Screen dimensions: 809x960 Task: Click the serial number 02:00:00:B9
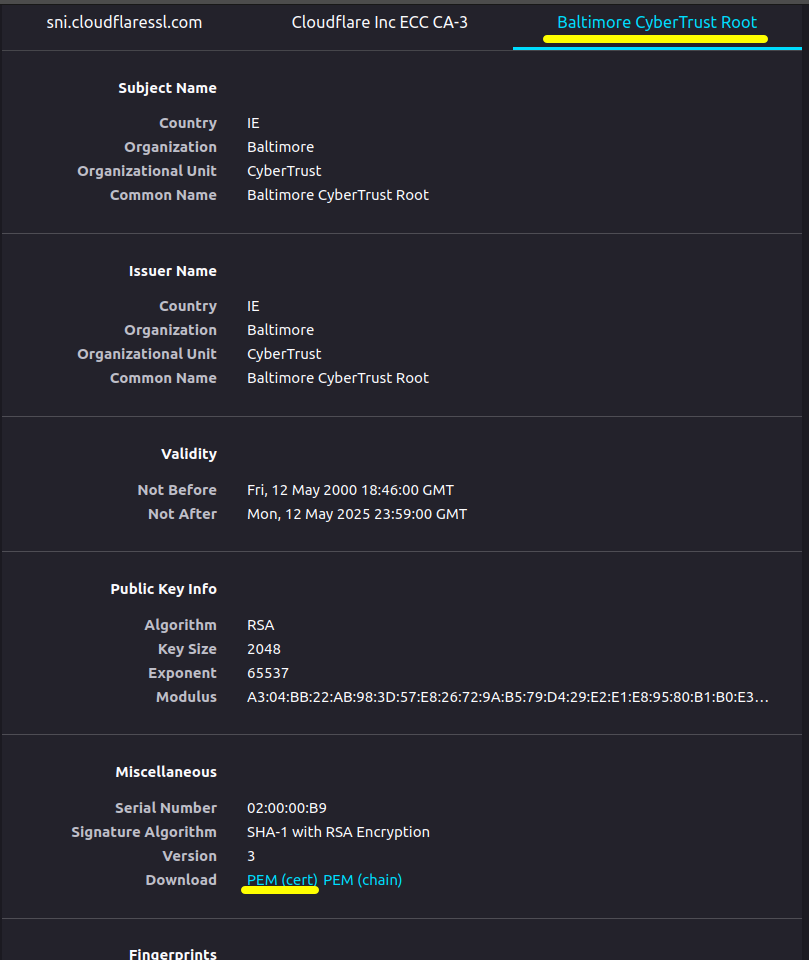pos(287,808)
